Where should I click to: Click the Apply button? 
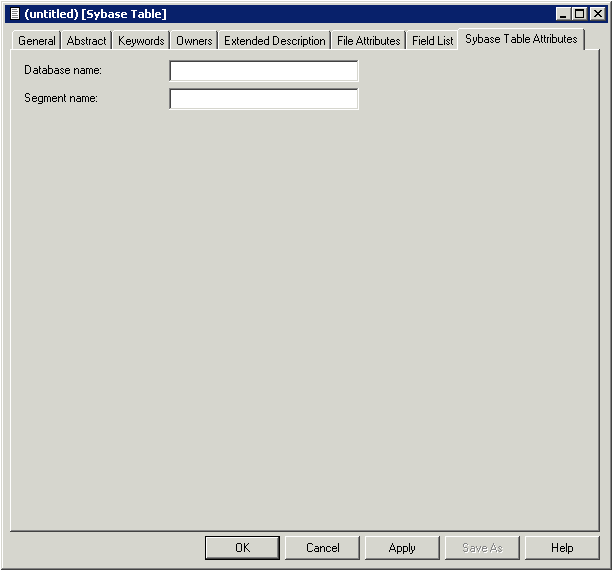(x=402, y=548)
